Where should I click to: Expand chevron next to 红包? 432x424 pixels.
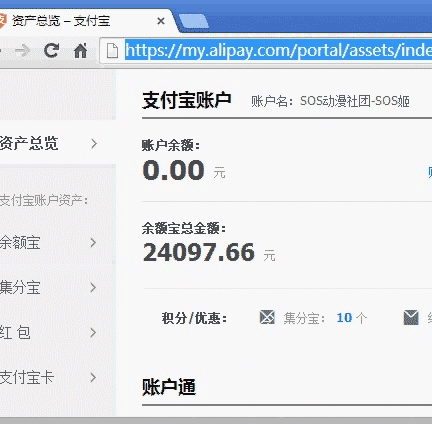tap(94, 332)
